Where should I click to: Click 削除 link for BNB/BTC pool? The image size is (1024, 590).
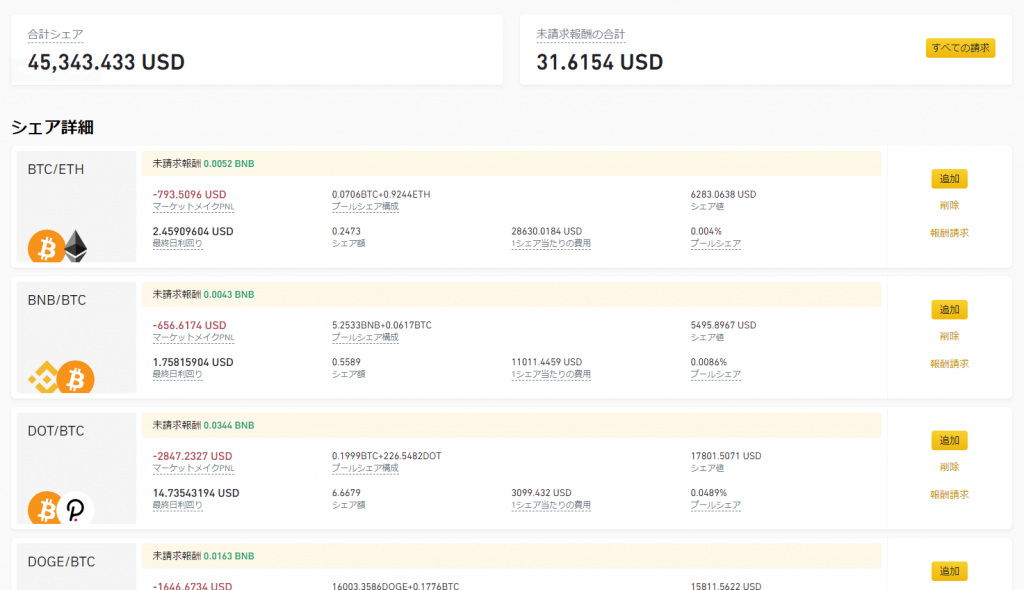(x=949, y=336)
